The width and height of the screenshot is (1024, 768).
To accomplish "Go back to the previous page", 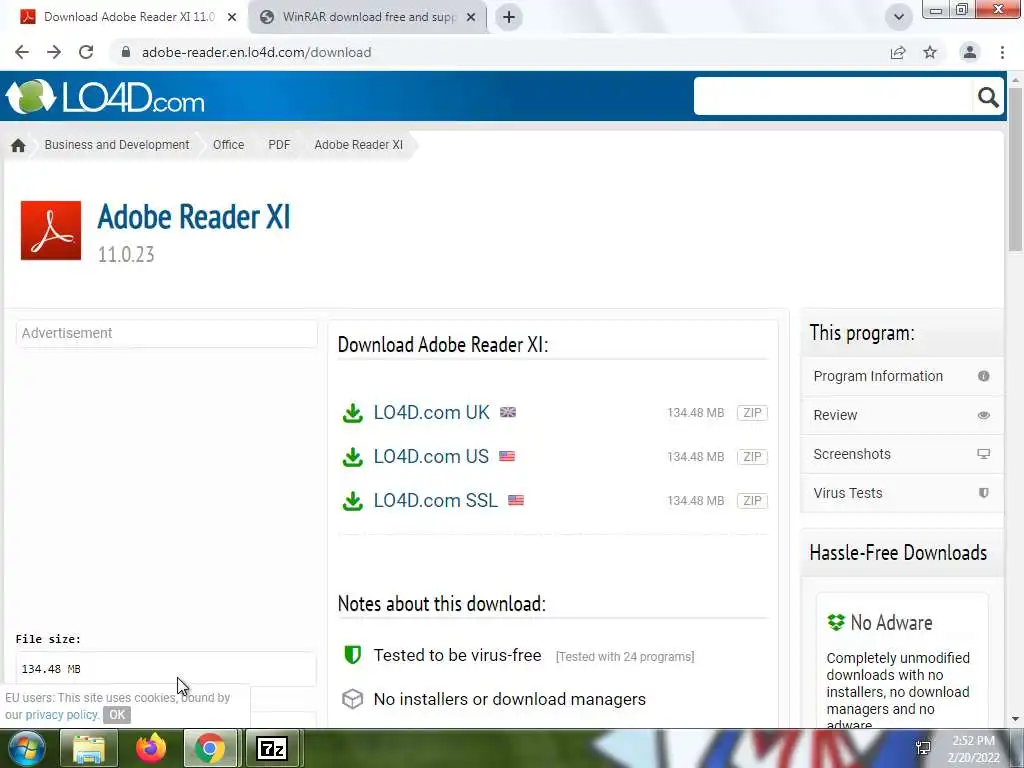I will click(22, 52).
